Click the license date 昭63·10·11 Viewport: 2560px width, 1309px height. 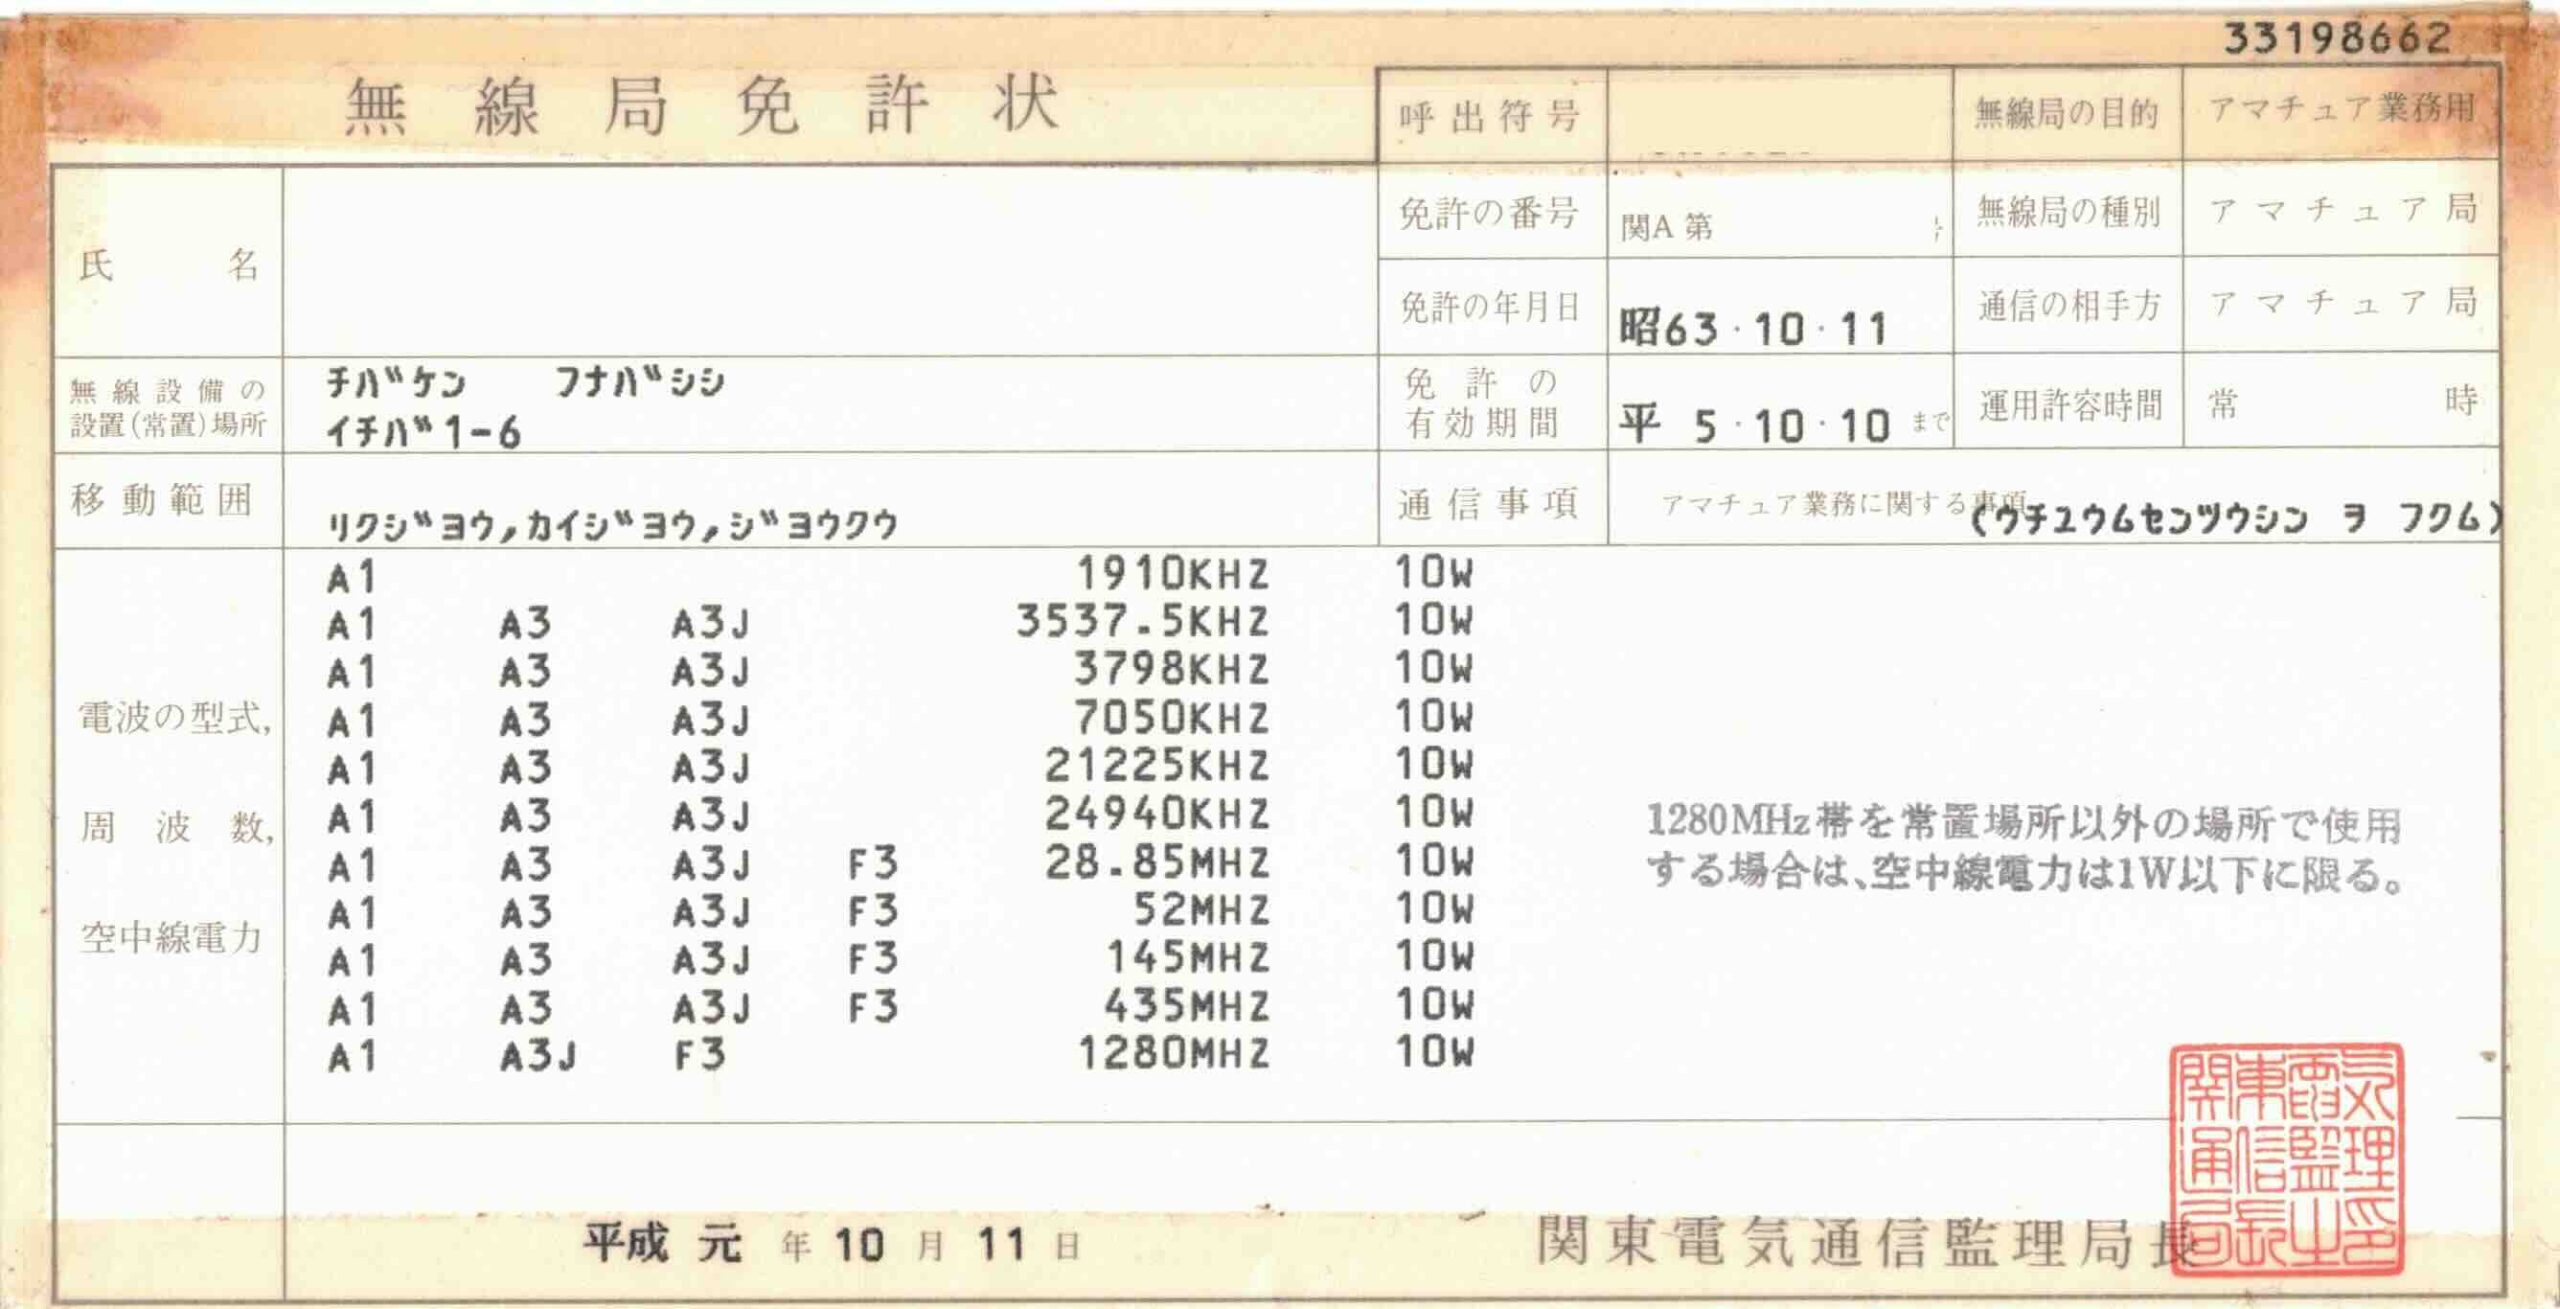(1753, 328)
